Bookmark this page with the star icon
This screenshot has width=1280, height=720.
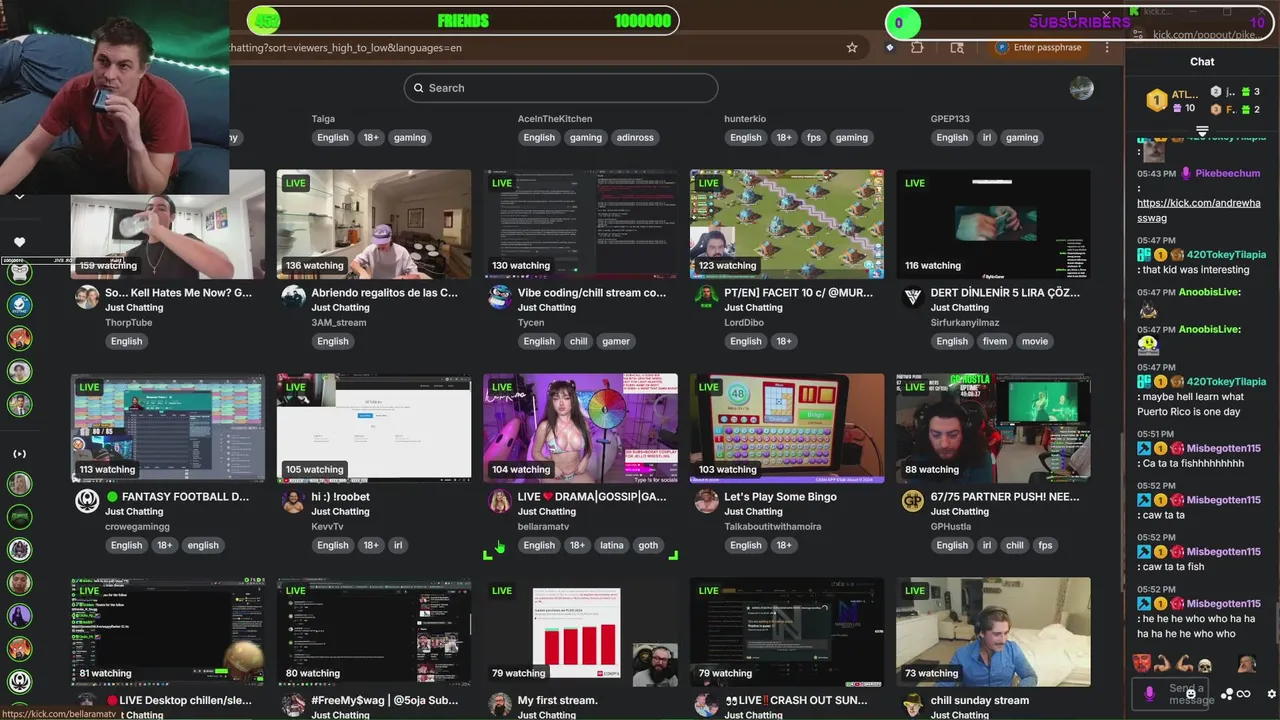[x=852, y=47]
